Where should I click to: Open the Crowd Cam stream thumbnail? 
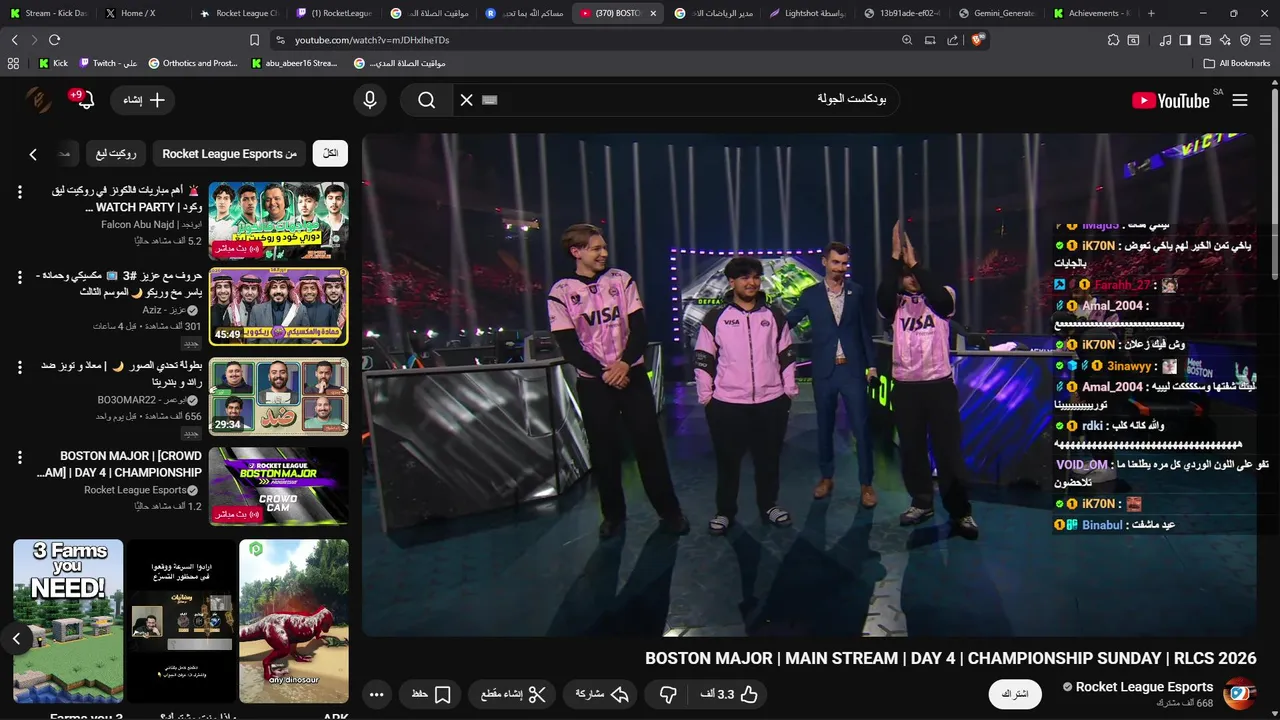(x=278, y=486)
